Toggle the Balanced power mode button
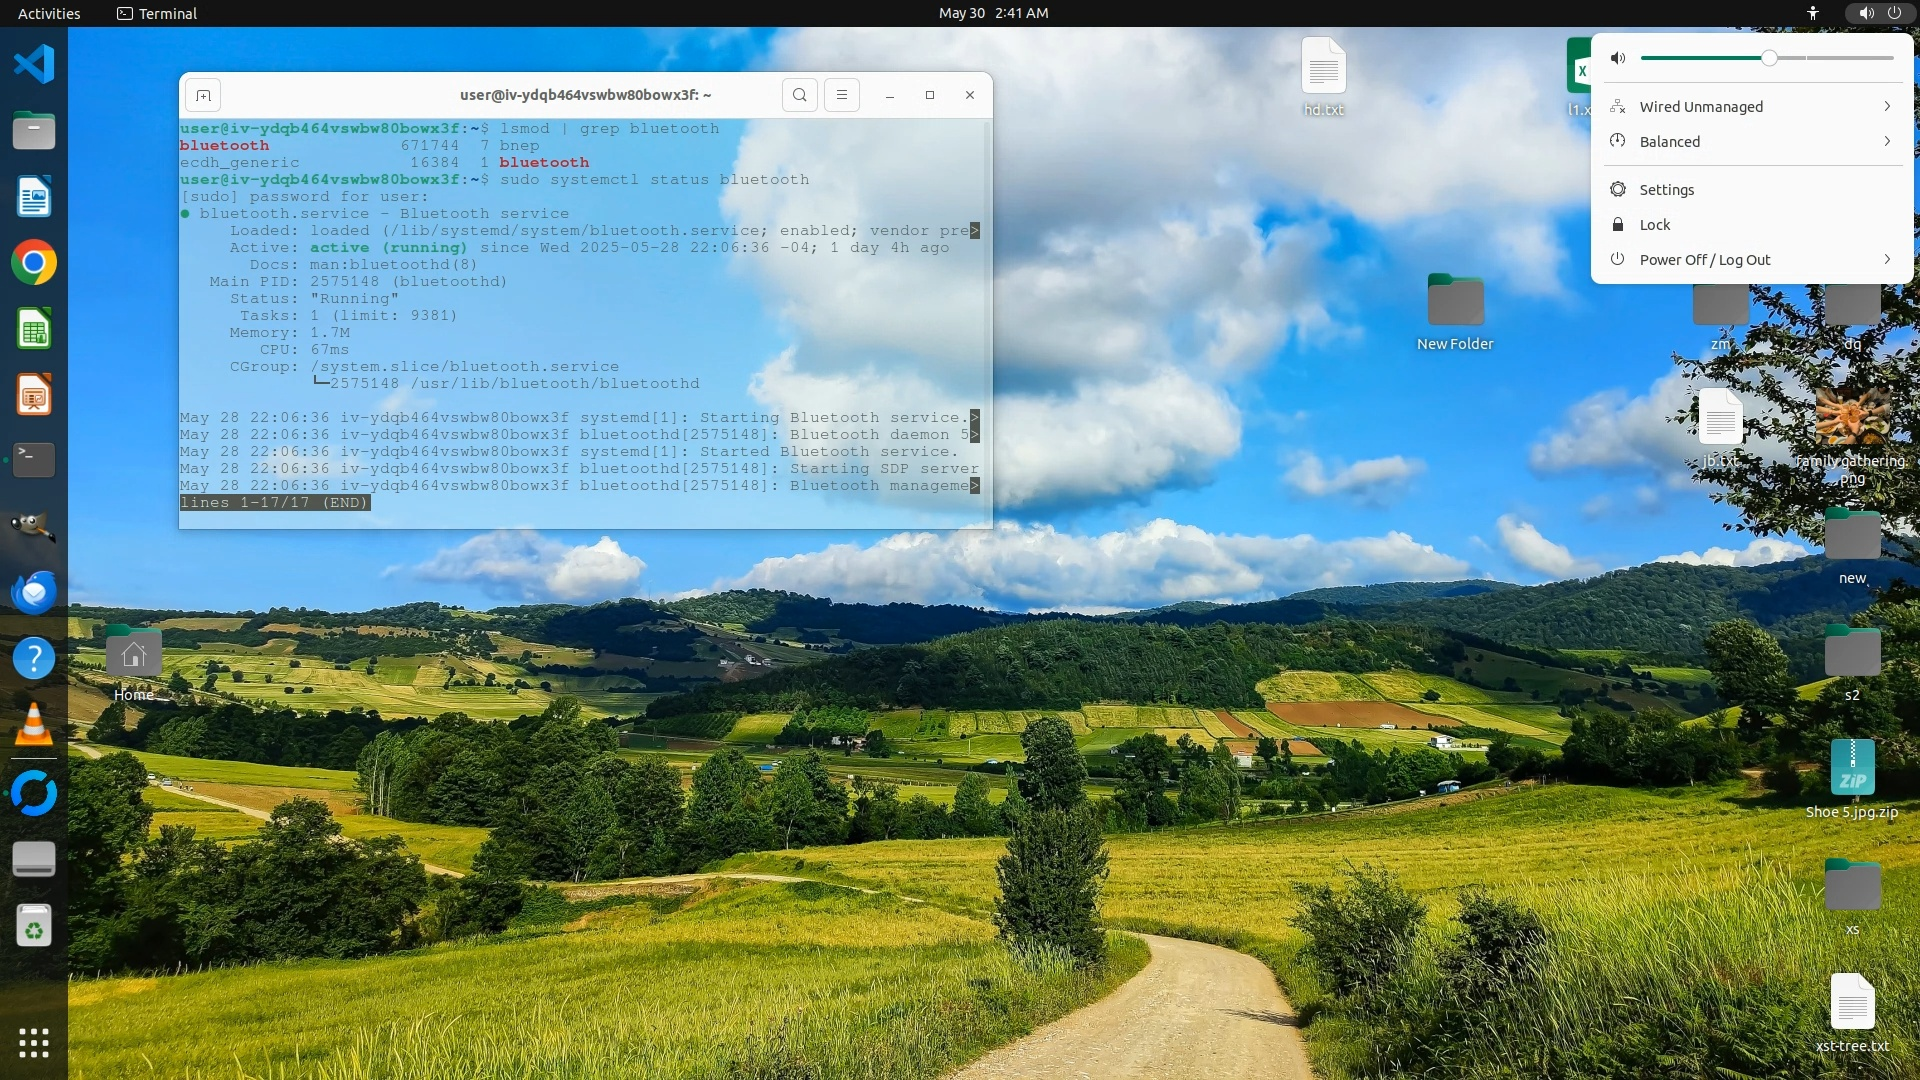The width and height of the screenshot is (1920, 1080). [1670, 142]
